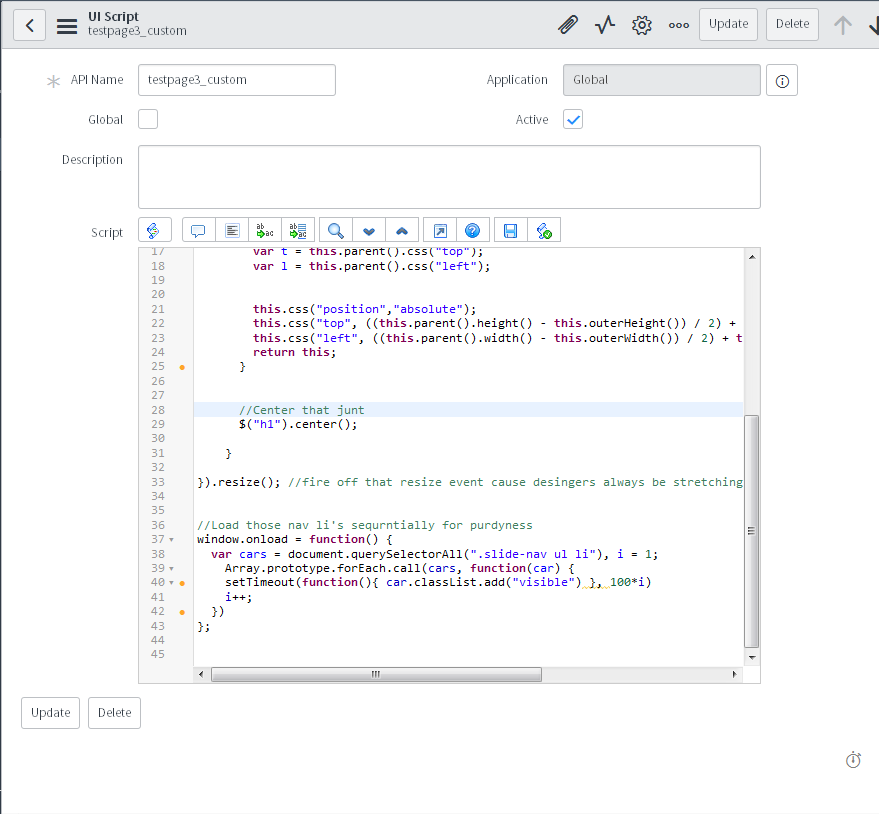The image size is (879, 814).
Task: Click the replace all icon
Action: point(298,231)
